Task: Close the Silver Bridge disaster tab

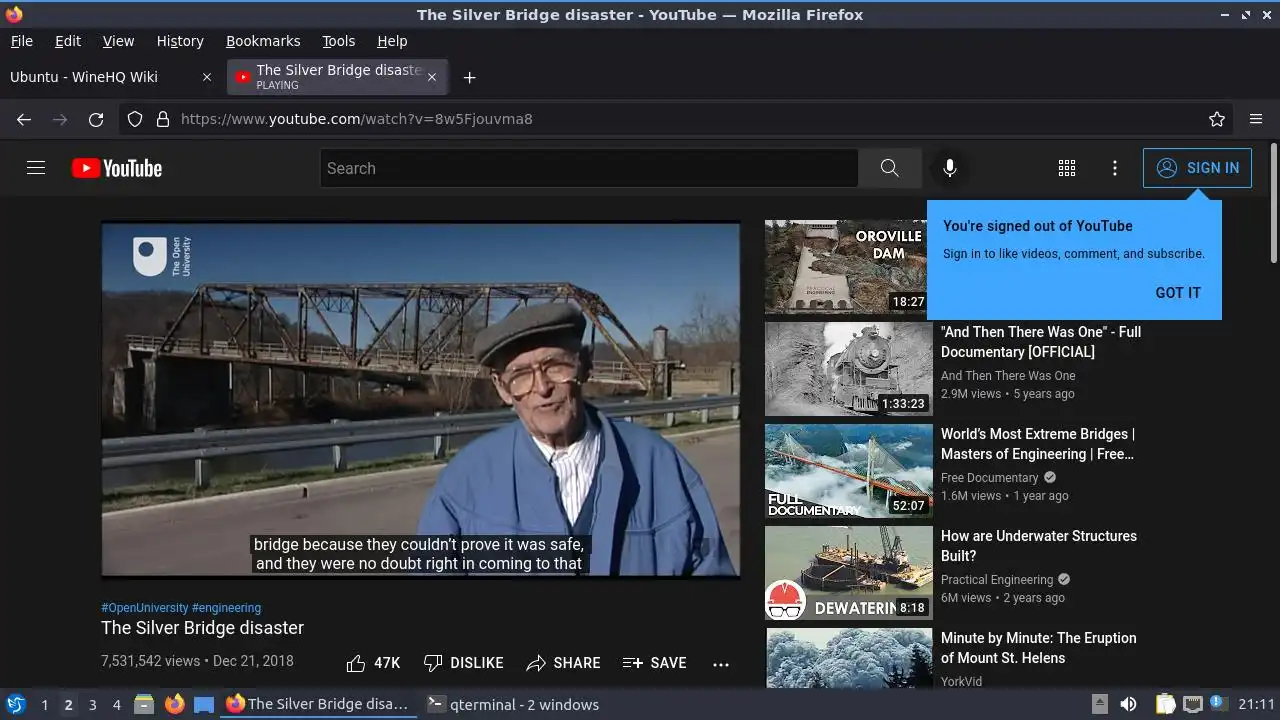Action: (x=432, y=77)
